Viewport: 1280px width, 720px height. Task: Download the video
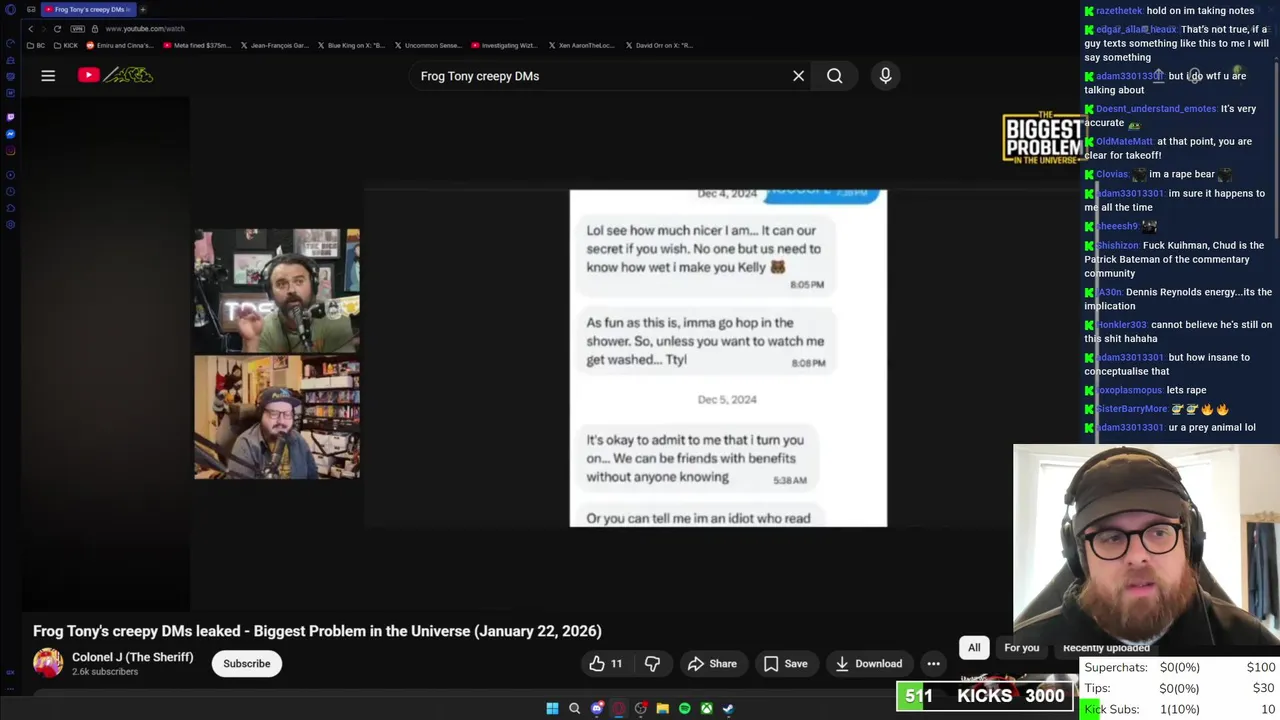868,663
